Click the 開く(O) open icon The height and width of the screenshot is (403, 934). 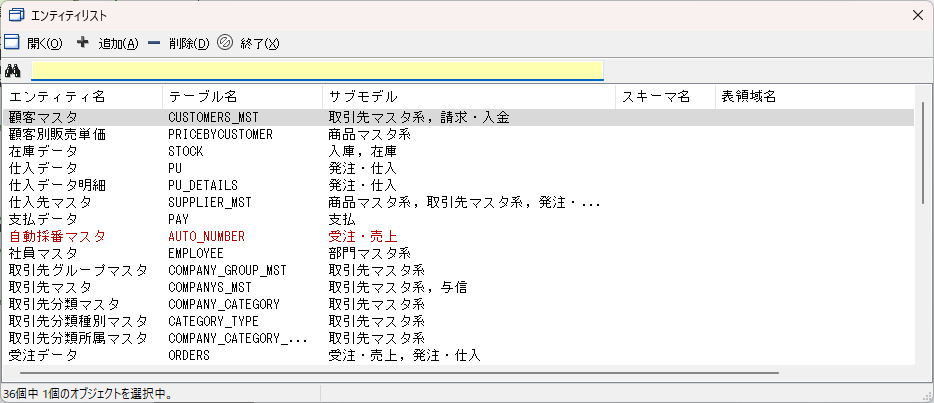click(12, 42)
